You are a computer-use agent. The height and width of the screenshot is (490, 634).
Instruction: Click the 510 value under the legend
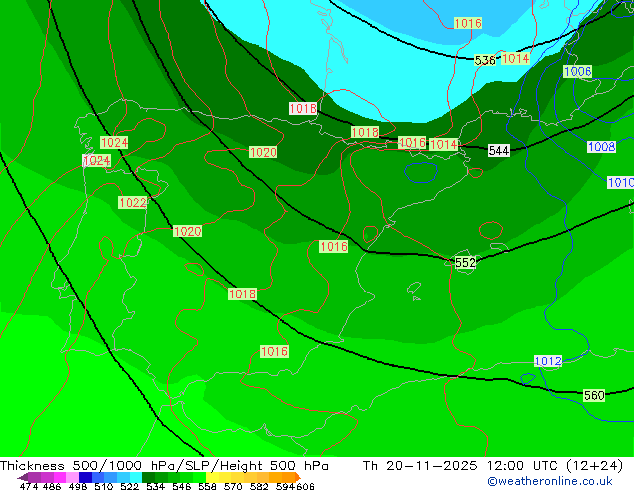[104, 486]
